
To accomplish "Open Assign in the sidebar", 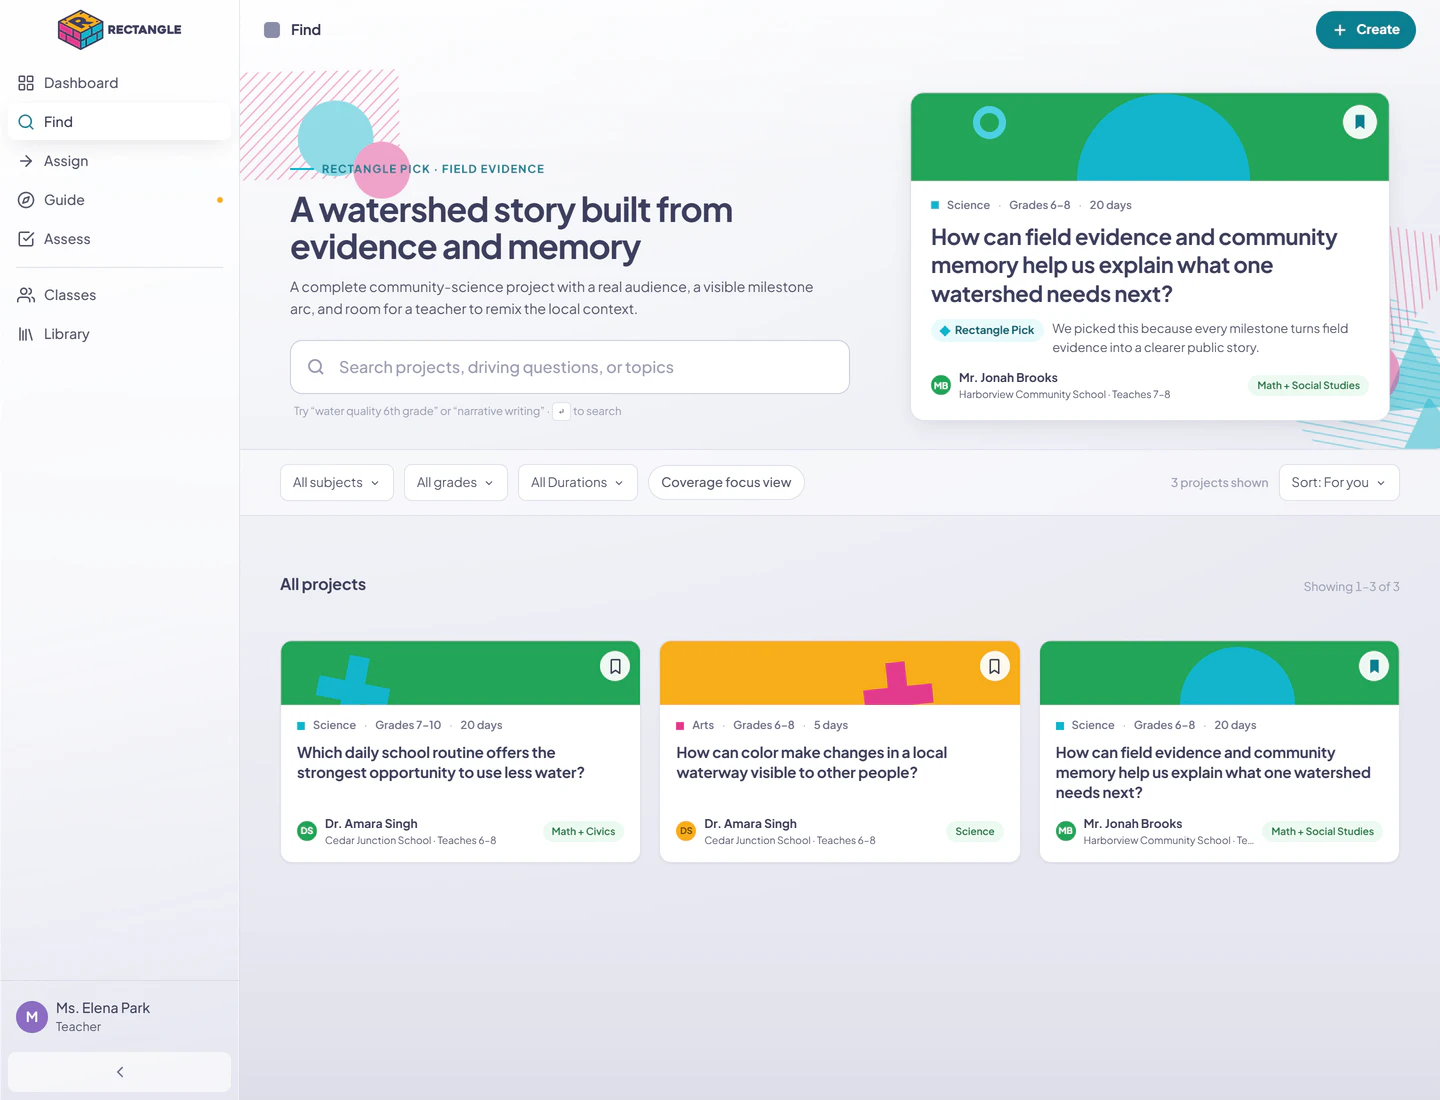I will (120, 161).
